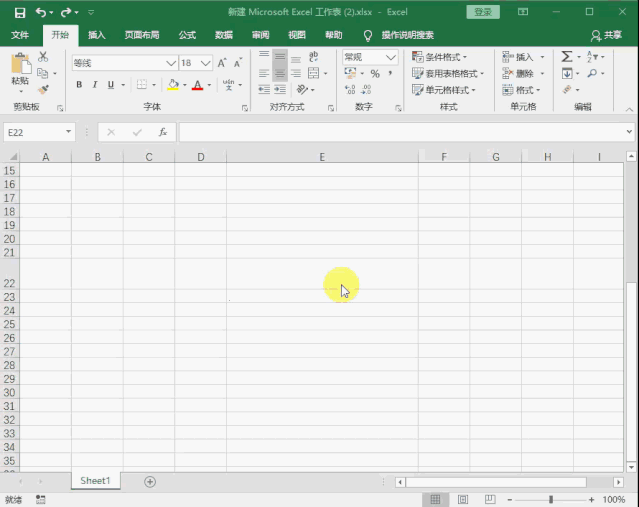Open 单元格样式 cell styles menu
This screenshot has height=507, width=639.
click(x=444, y=90)
